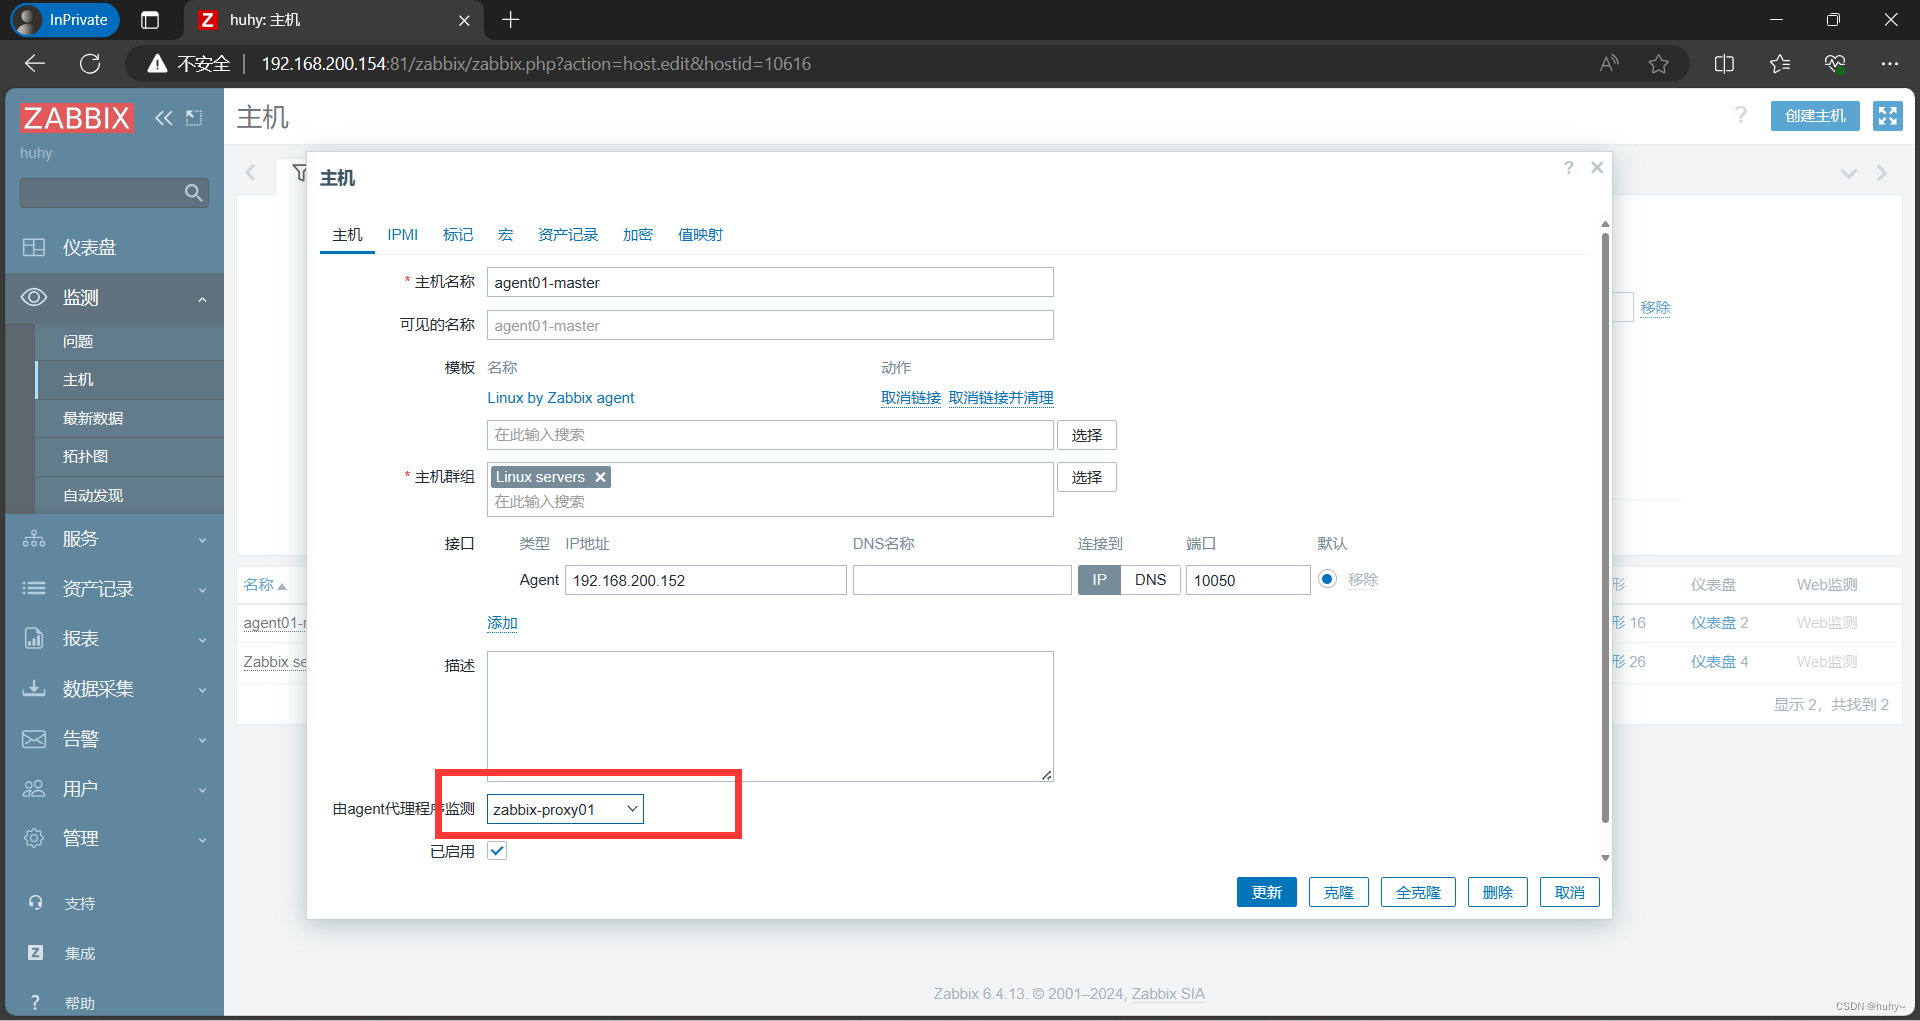Click the 告警 envelope icon in sidebar
This screenshot has height=1021, width=1920.
pyautogui.click(x=34, y=739)
